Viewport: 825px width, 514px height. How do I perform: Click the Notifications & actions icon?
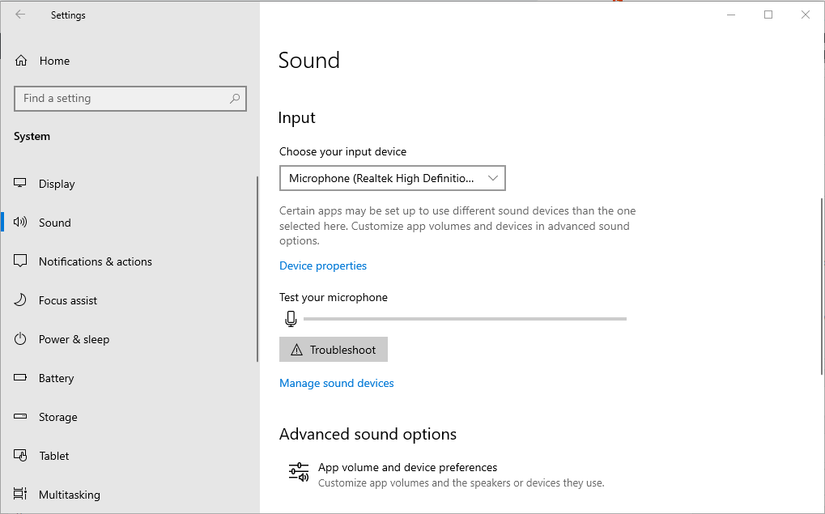click(20, 261)
